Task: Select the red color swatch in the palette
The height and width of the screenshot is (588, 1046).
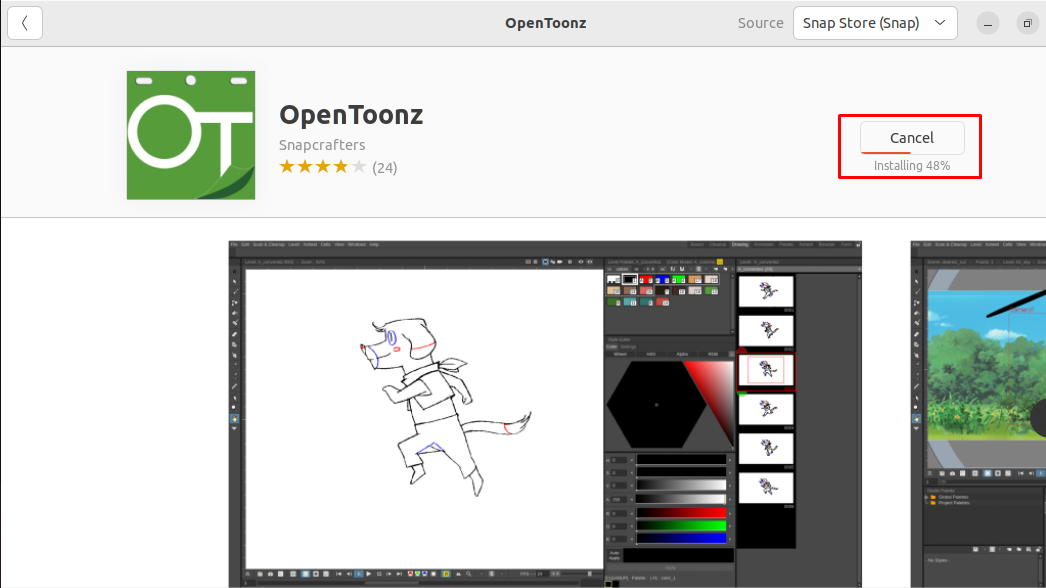Action: (x=646, y=279)
